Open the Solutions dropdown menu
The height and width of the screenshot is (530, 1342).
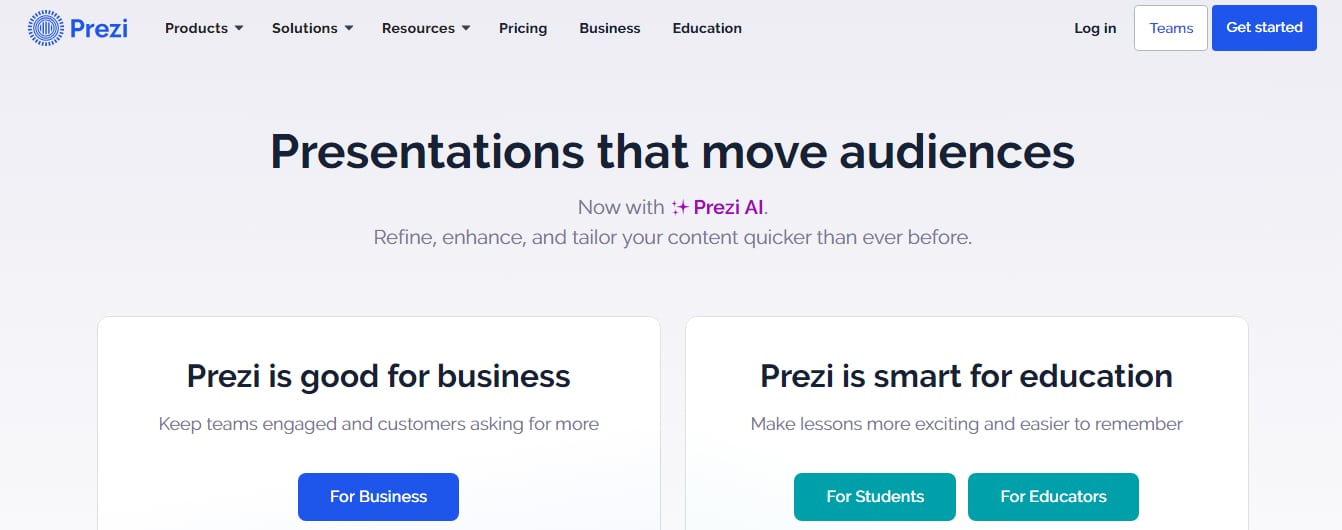click(x=312, y=28)
